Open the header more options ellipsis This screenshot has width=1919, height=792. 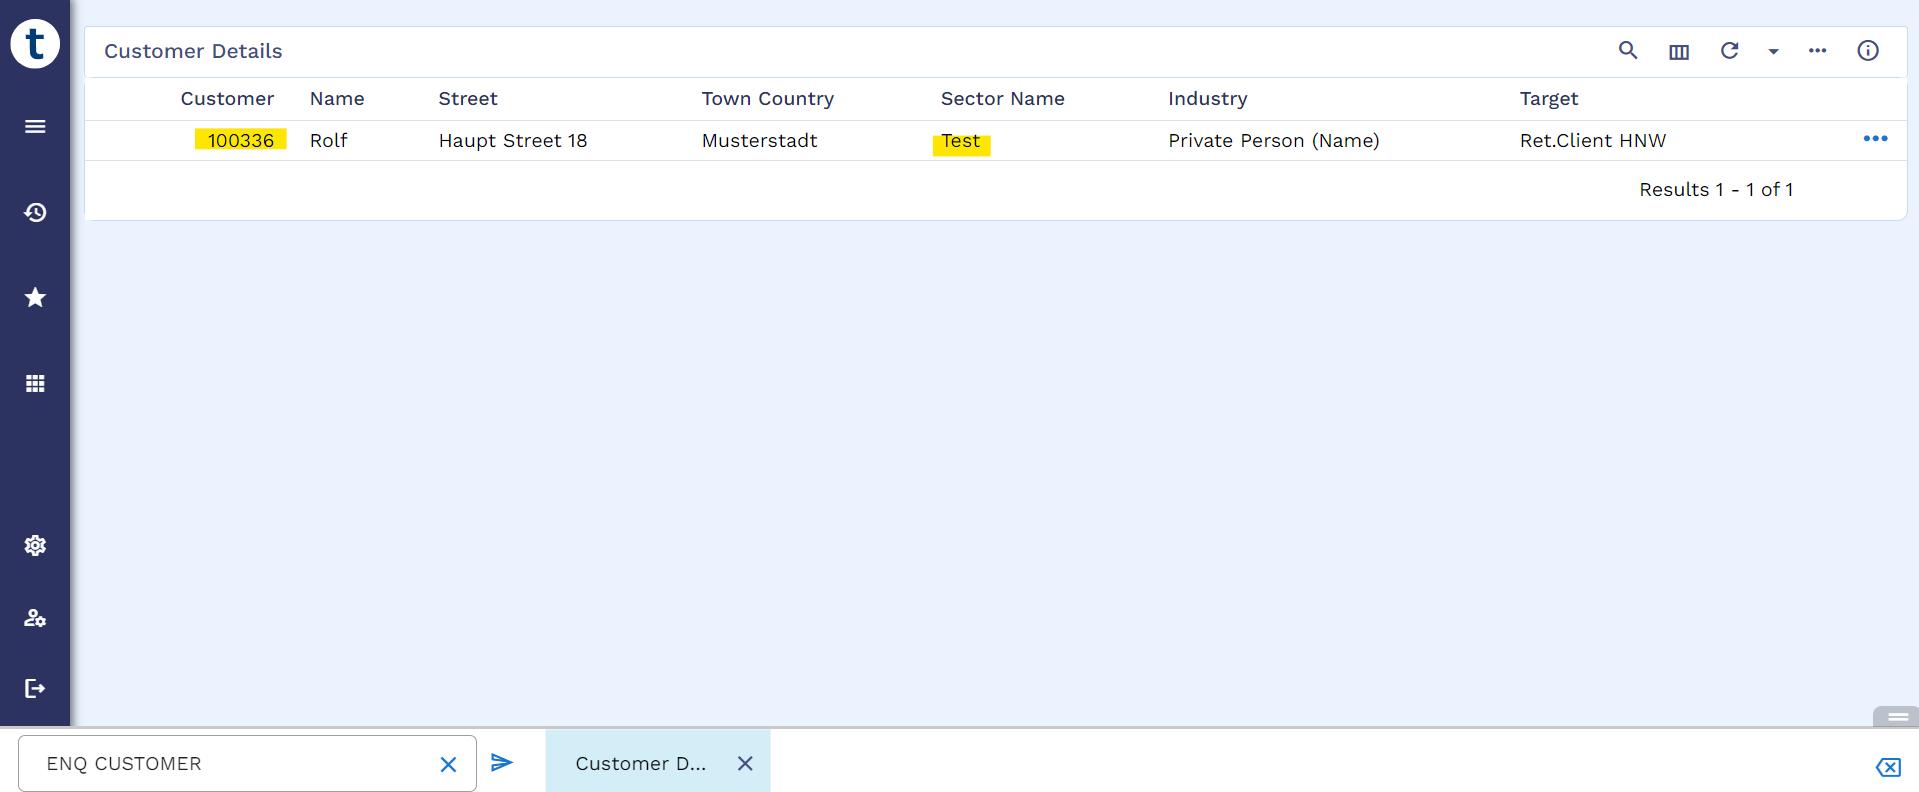1817,51
